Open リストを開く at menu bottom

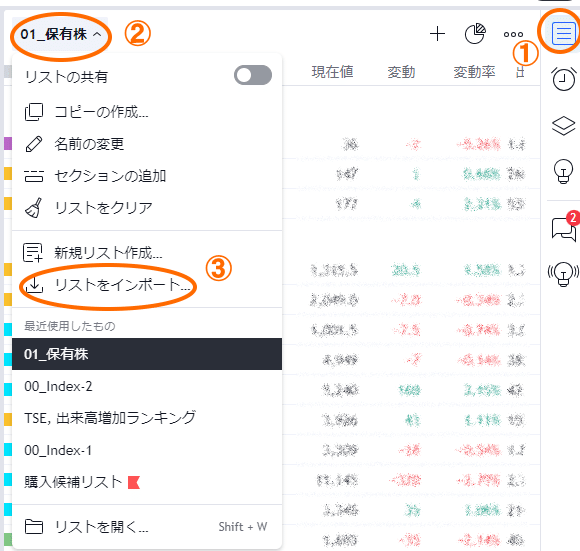147,527
